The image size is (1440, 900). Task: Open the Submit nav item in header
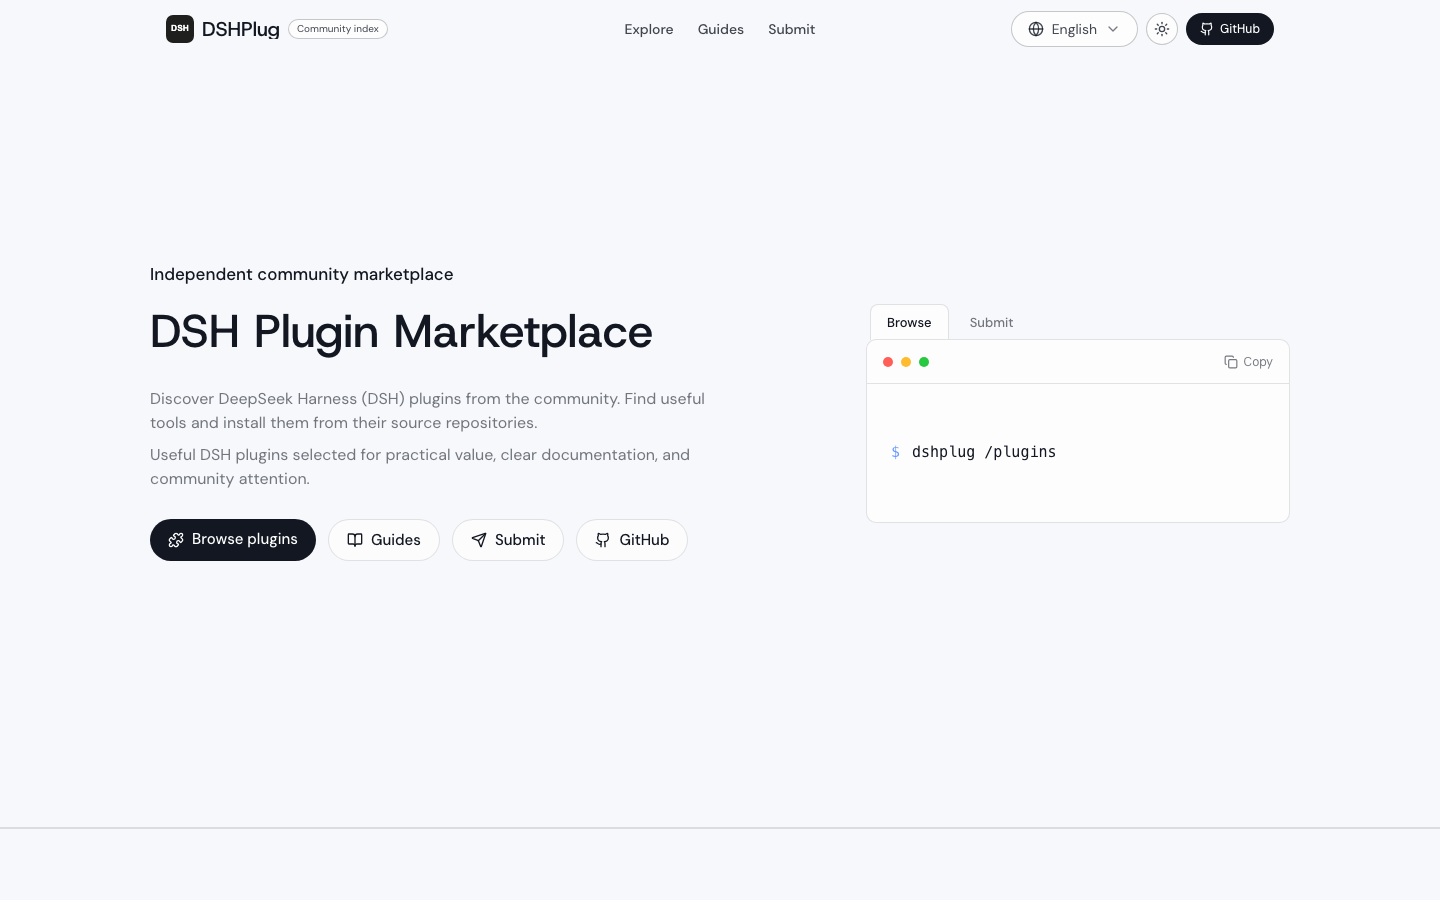click(x=791, y=29)
